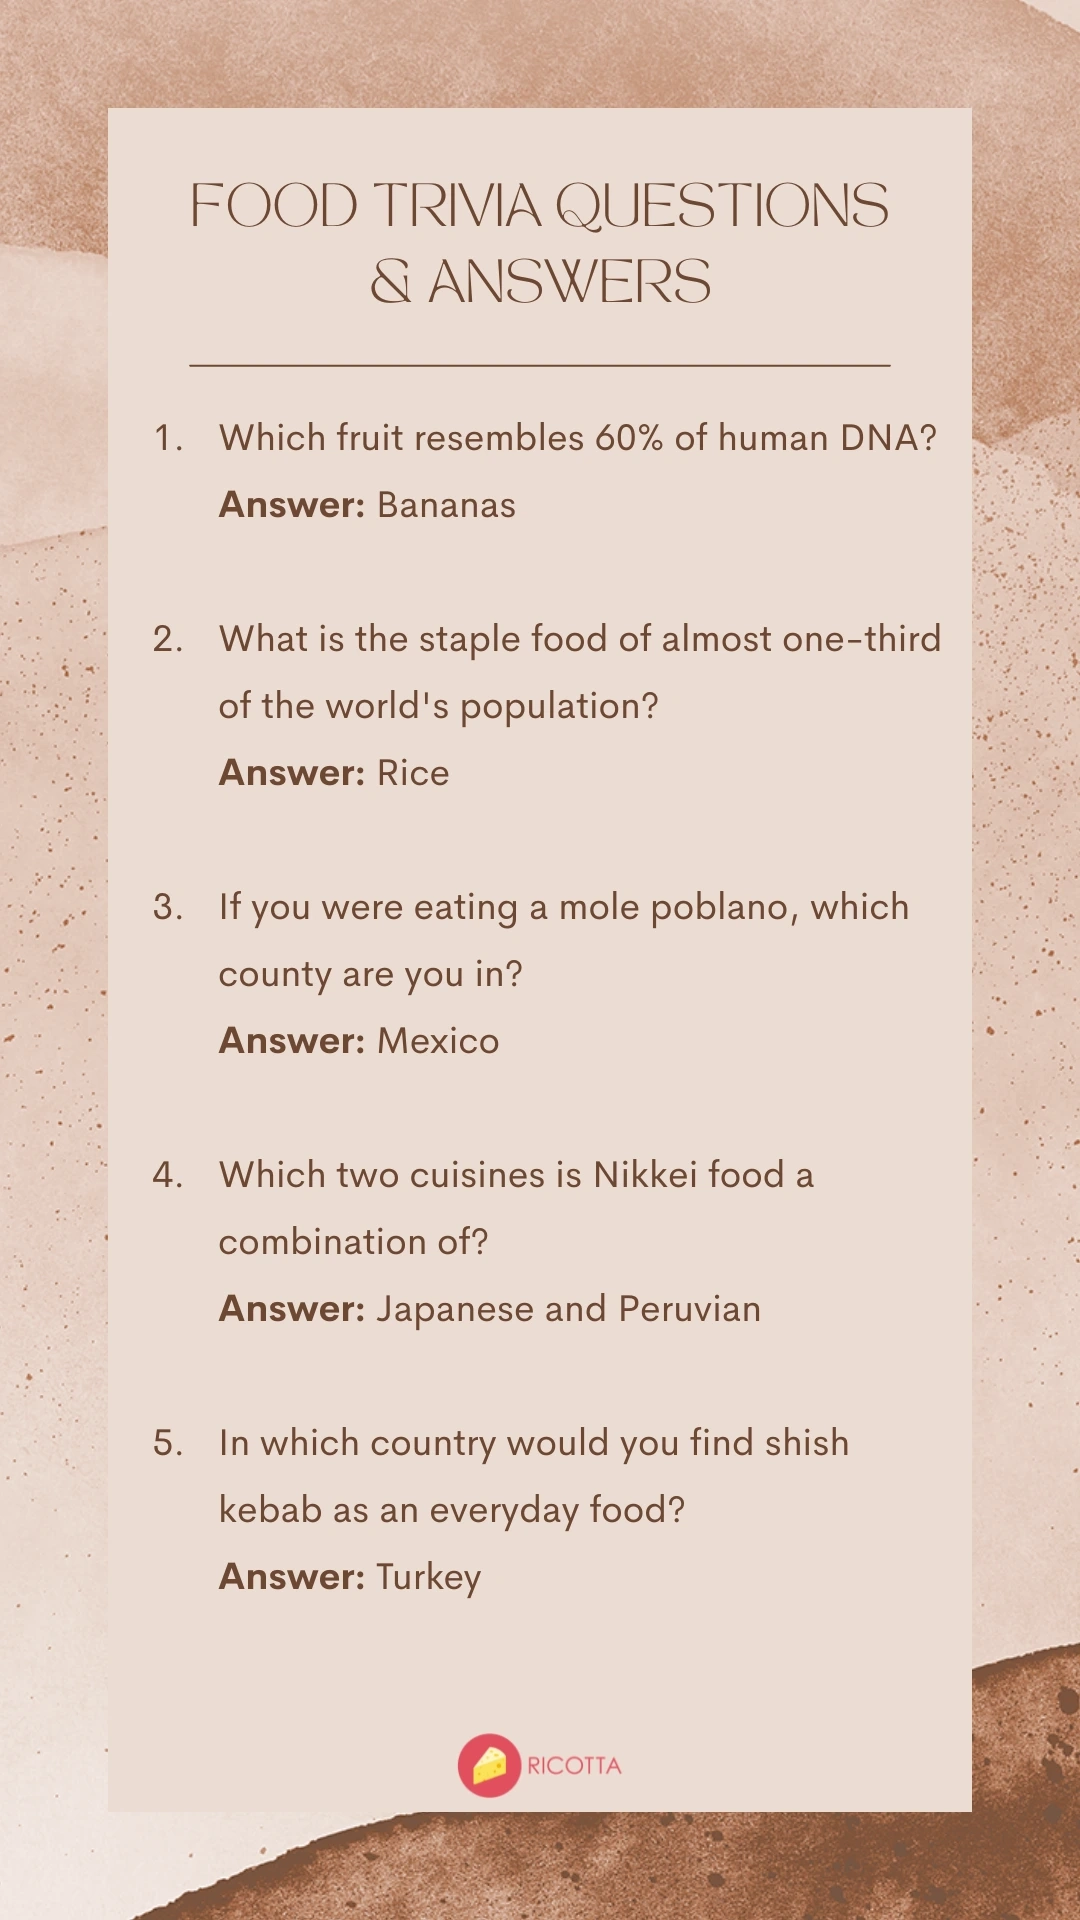Click the "& Answers" heading line
1080x1920 pixels.
tap(540, 282)
